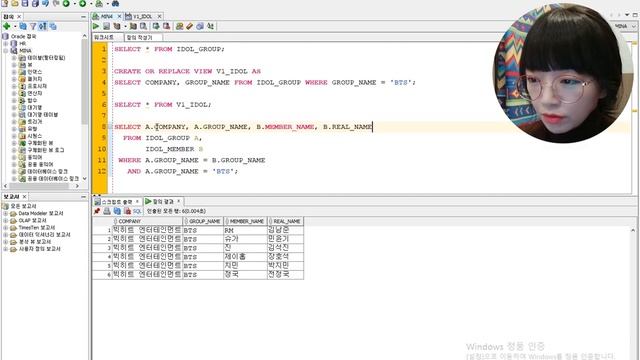Select the 질의 작성기 tab

[140, 37]
